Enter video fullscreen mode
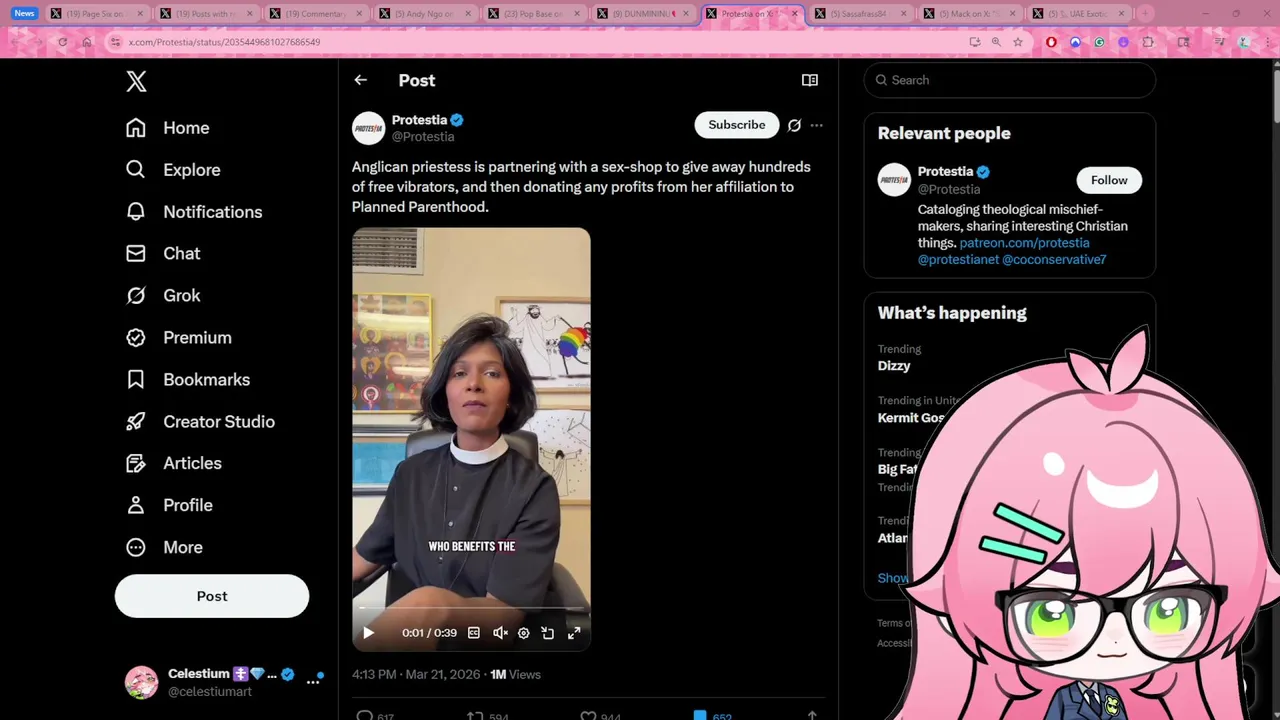Image resolution: width=1280 pixels, height=720 pixels. 574,633
